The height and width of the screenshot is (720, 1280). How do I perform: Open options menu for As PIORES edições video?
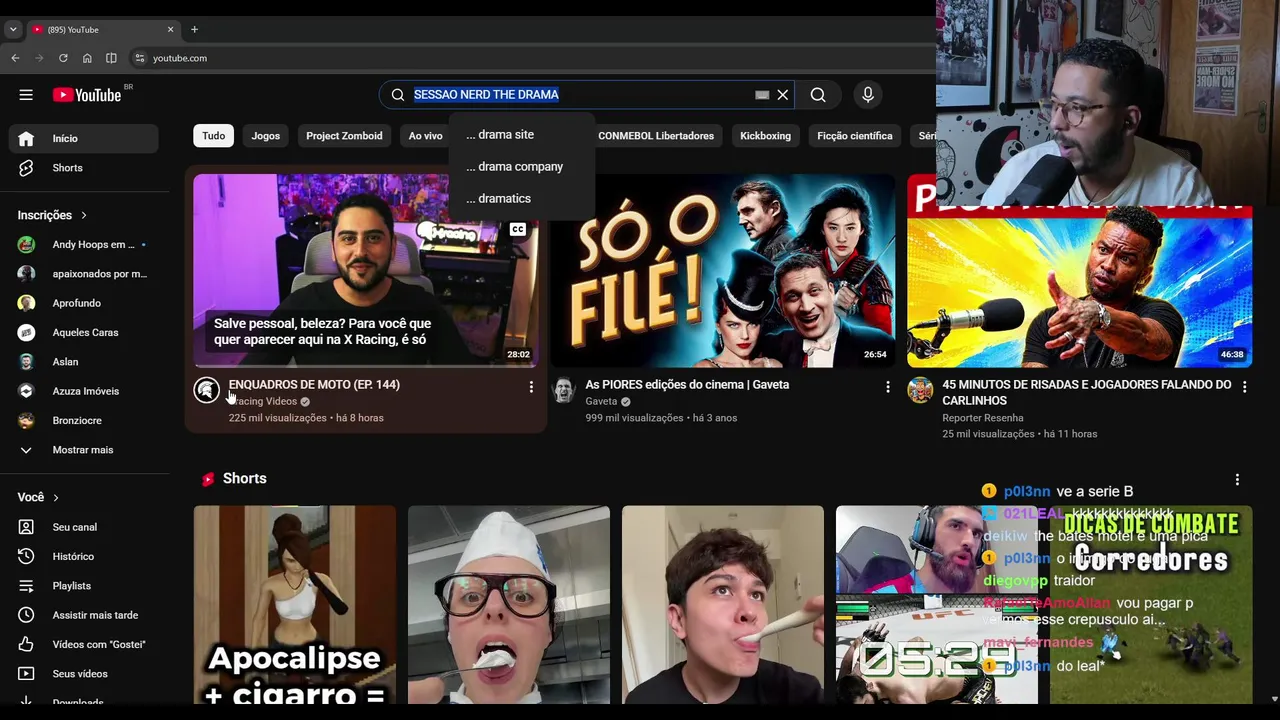click(887, 387)
